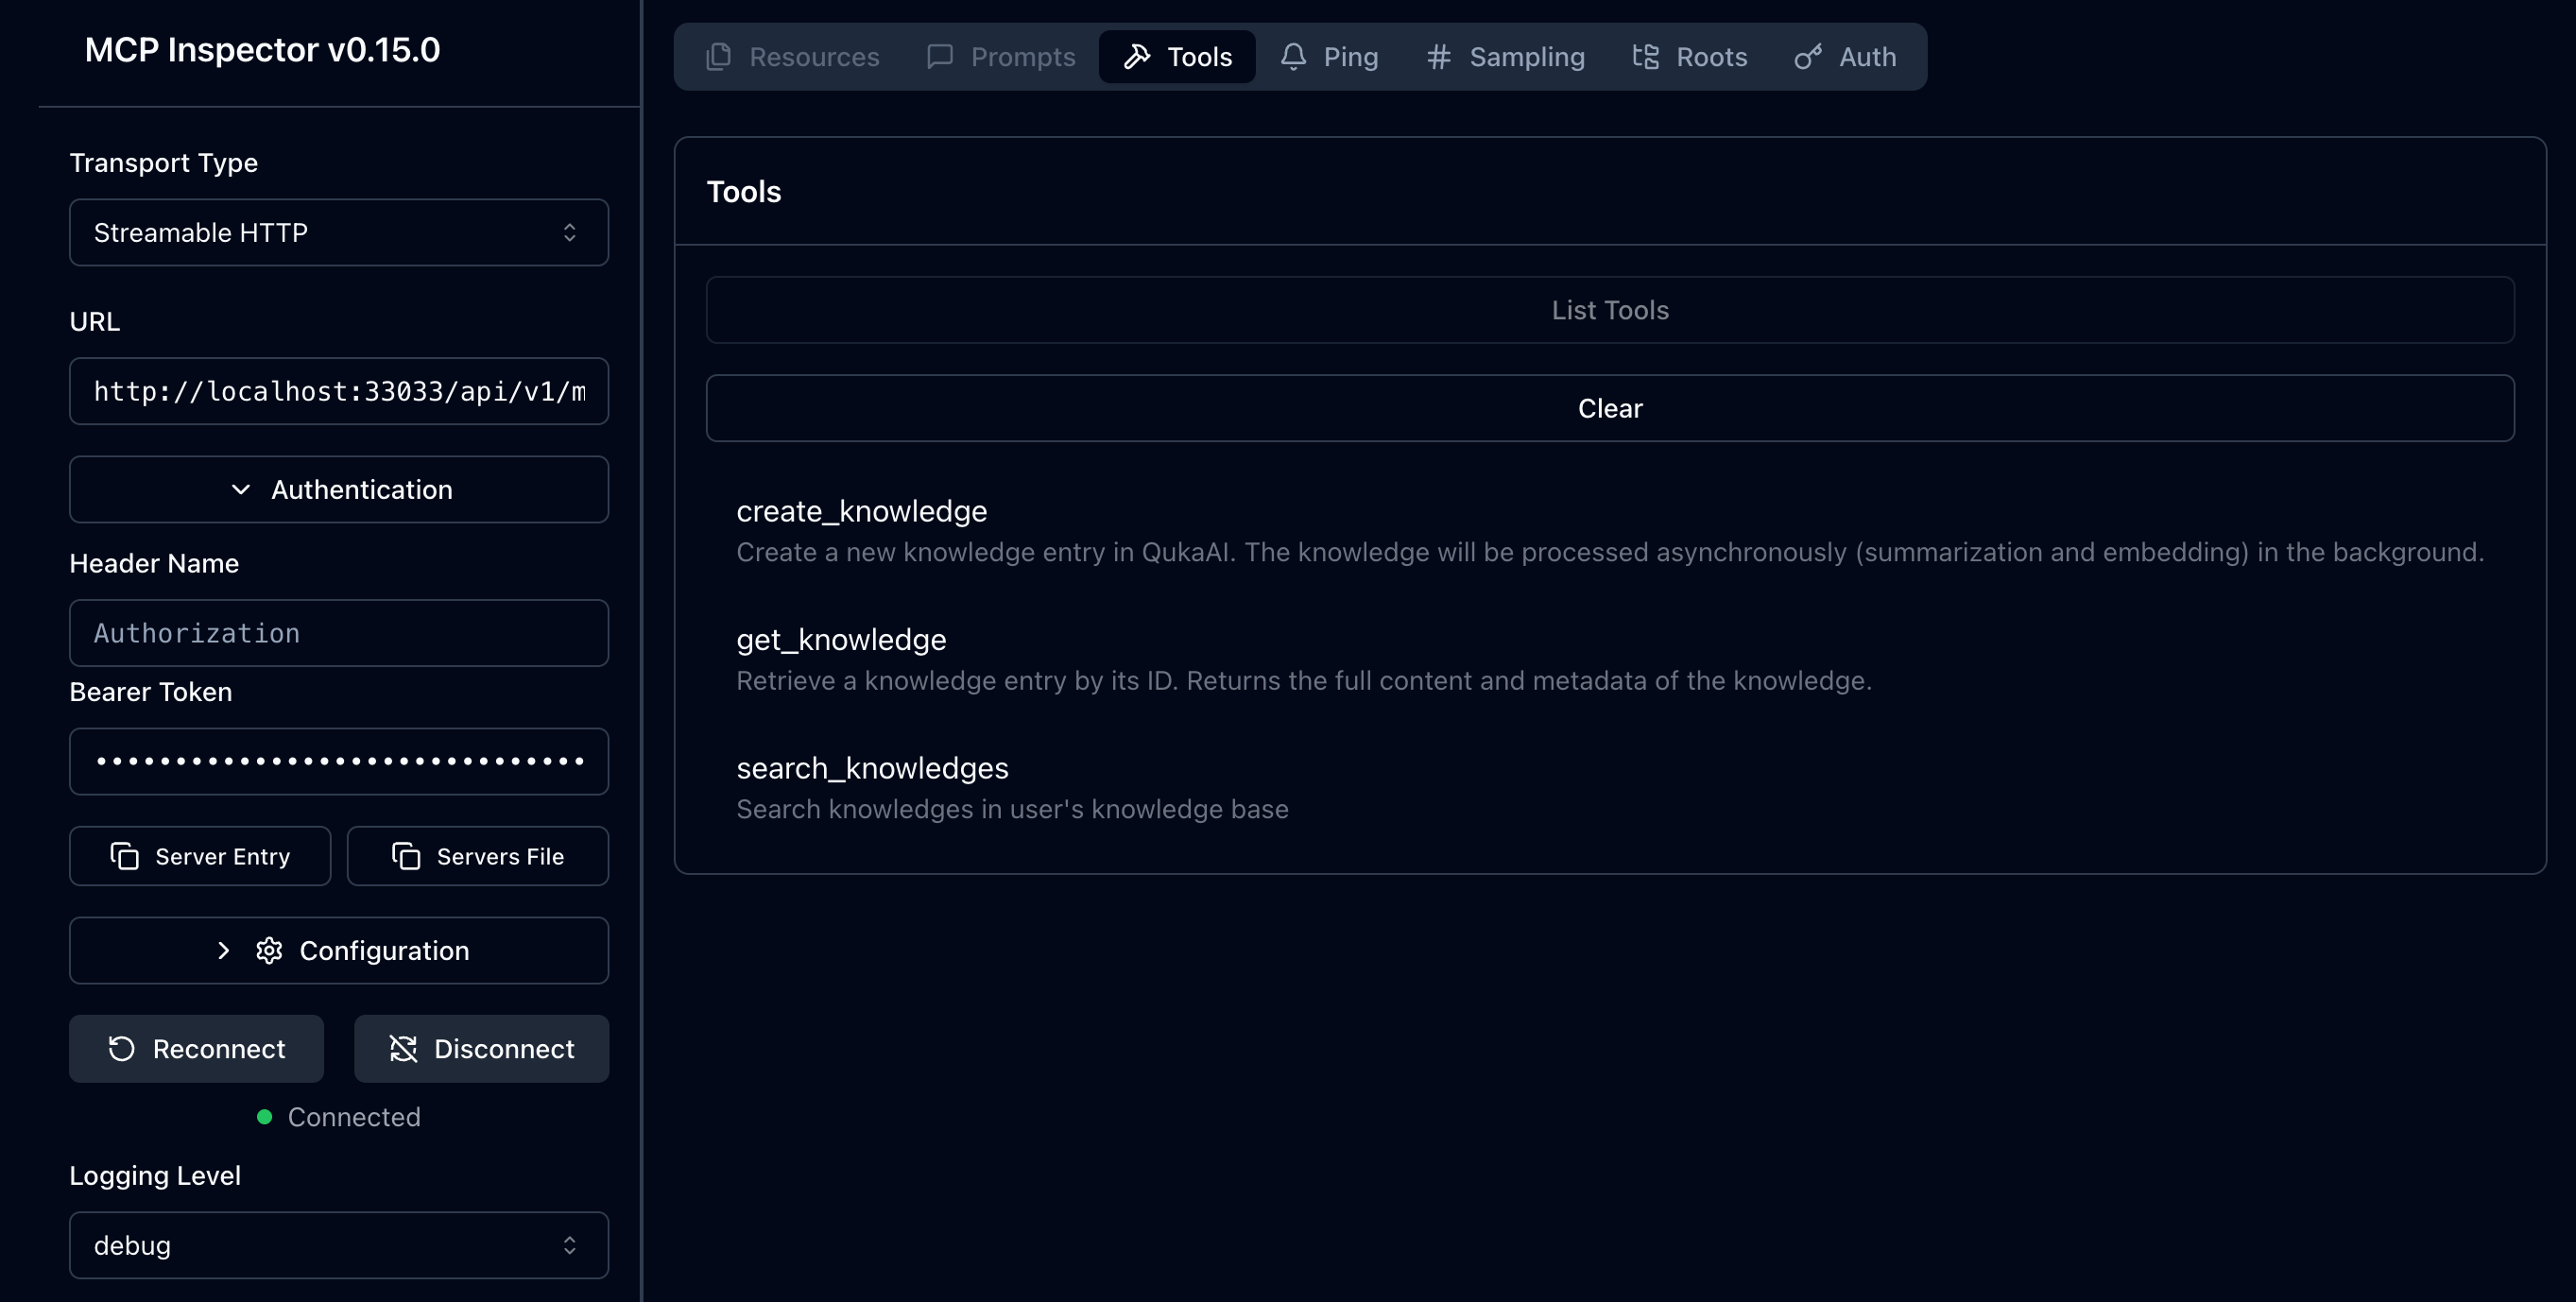Click the Resources tab icon
This screenshot has height=1302, width=2576.
718,57
